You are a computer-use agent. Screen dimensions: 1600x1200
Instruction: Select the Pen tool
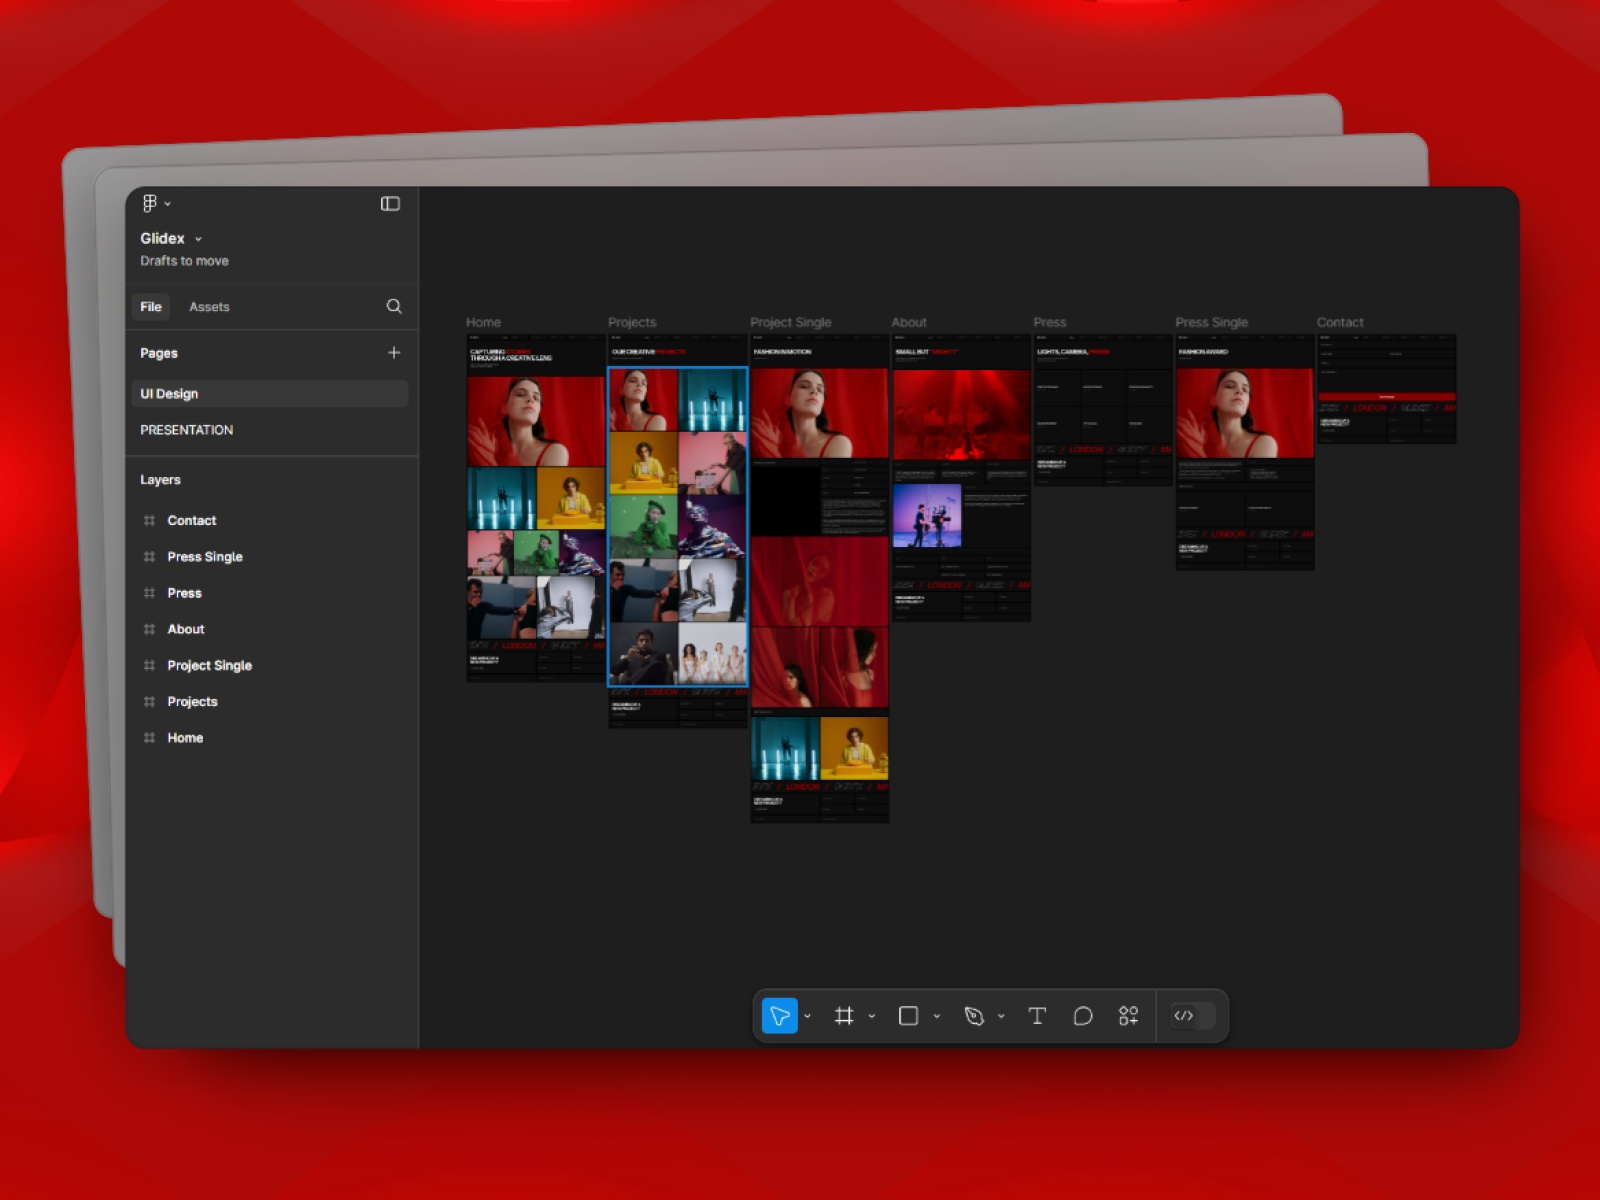pyautogui.click(x=974, y=1015)
